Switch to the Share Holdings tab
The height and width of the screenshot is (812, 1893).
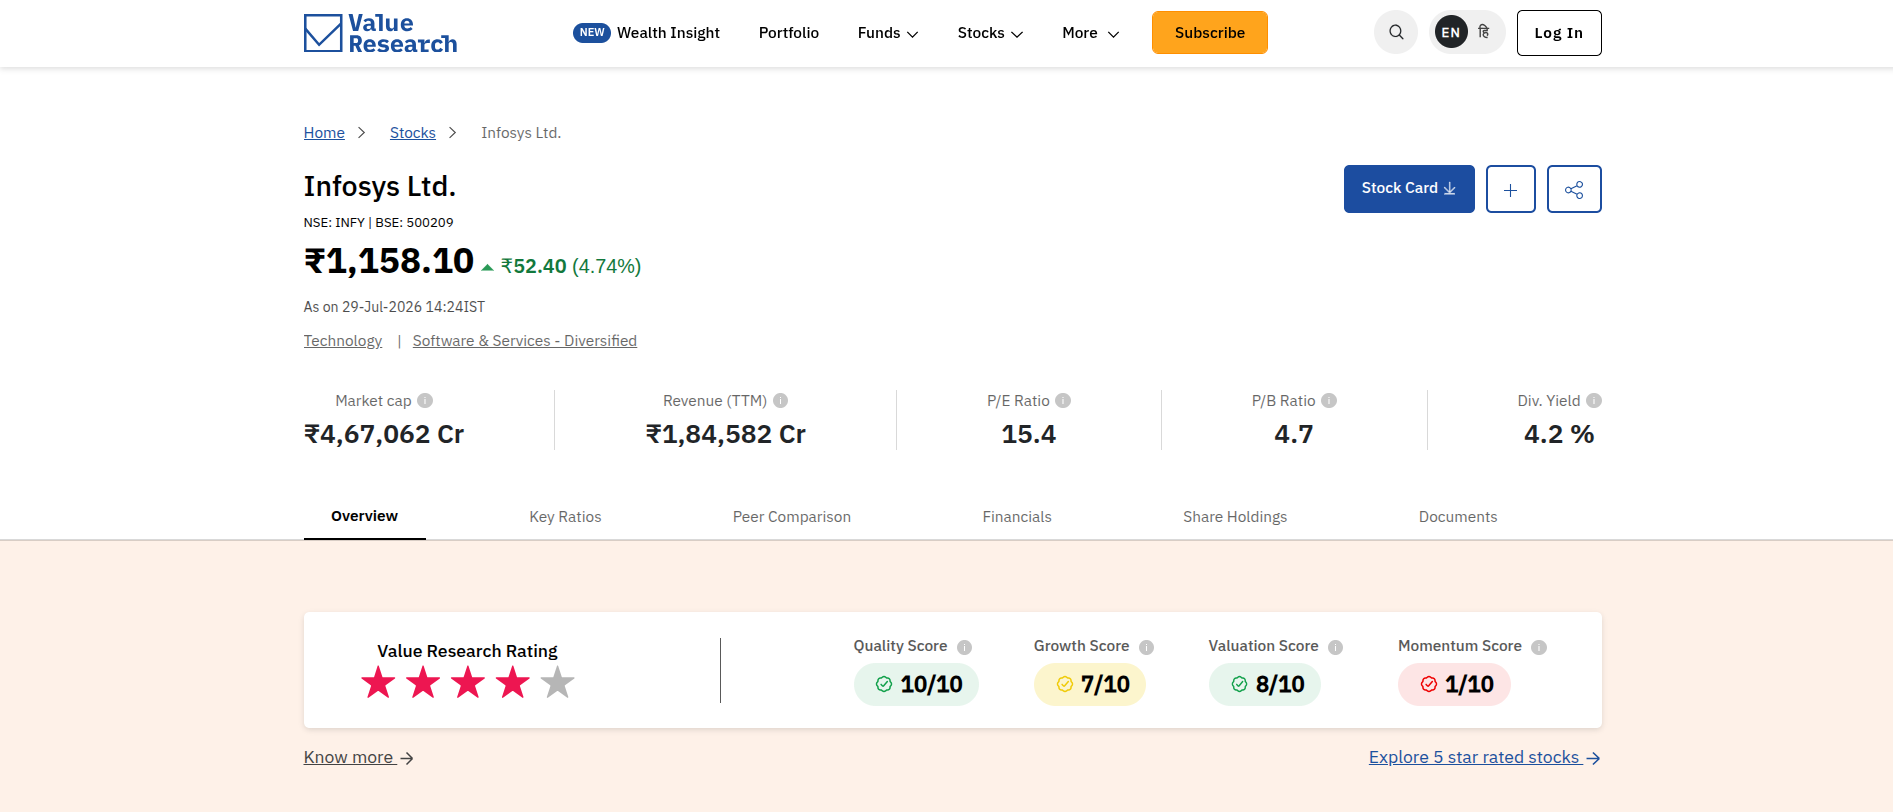click(x=1235, y=517)
